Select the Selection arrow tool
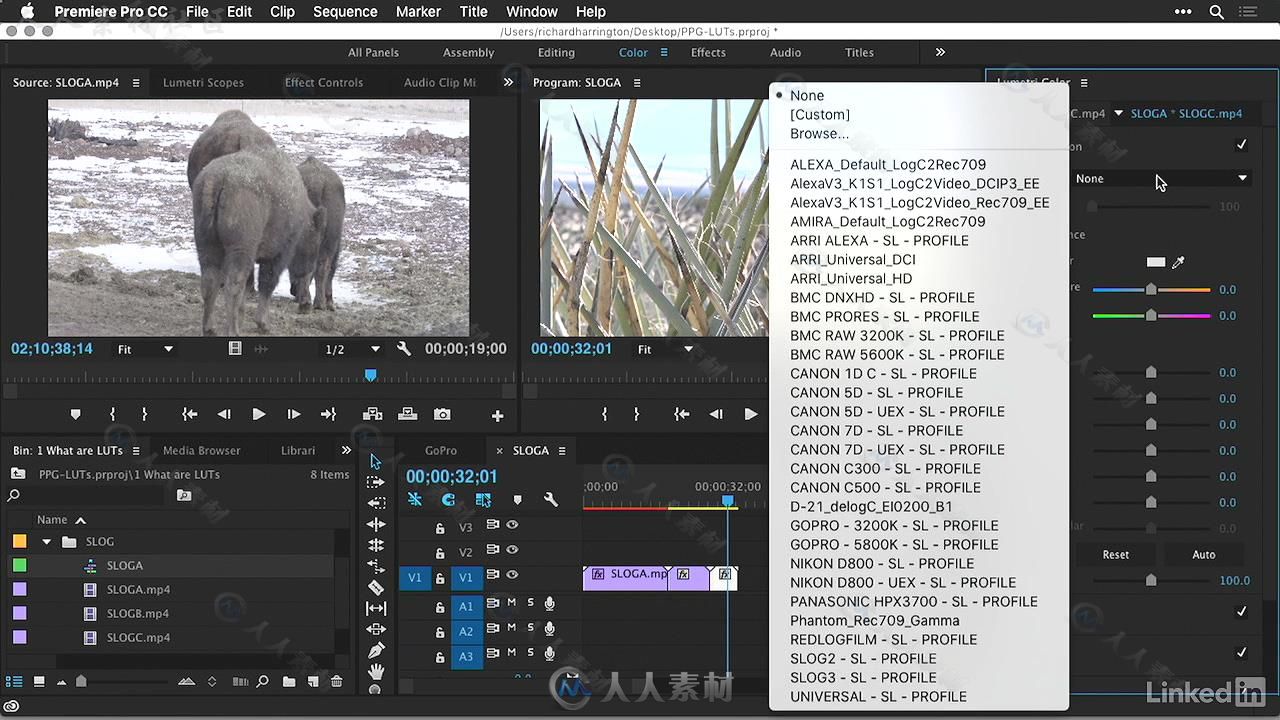 click(x=376, y=461)
